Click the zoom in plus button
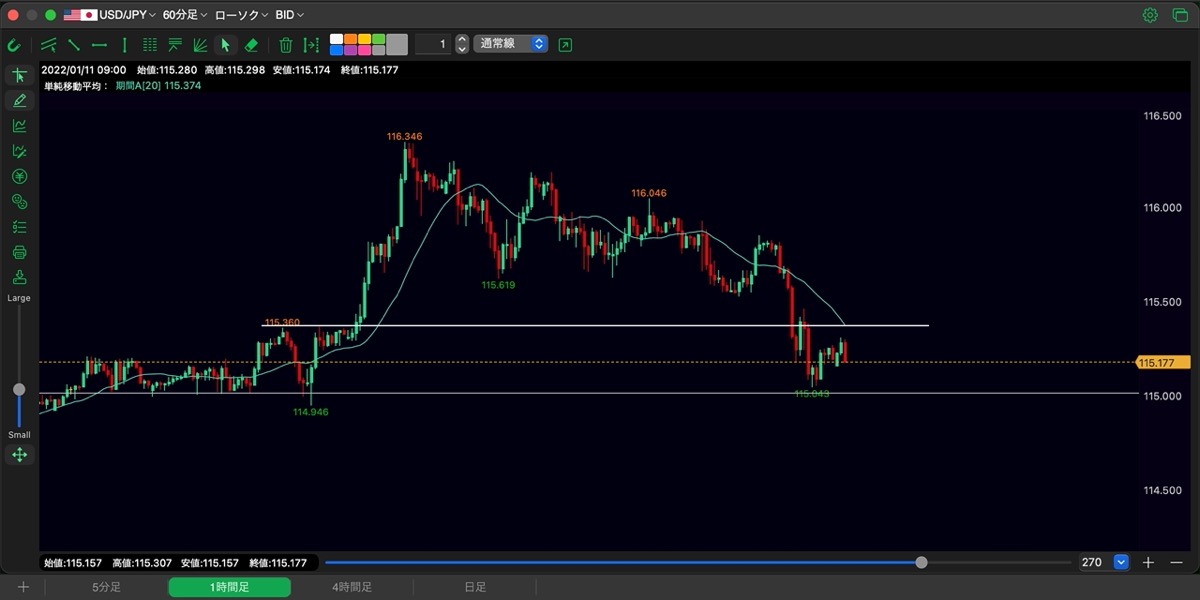 pos(1149,562)
